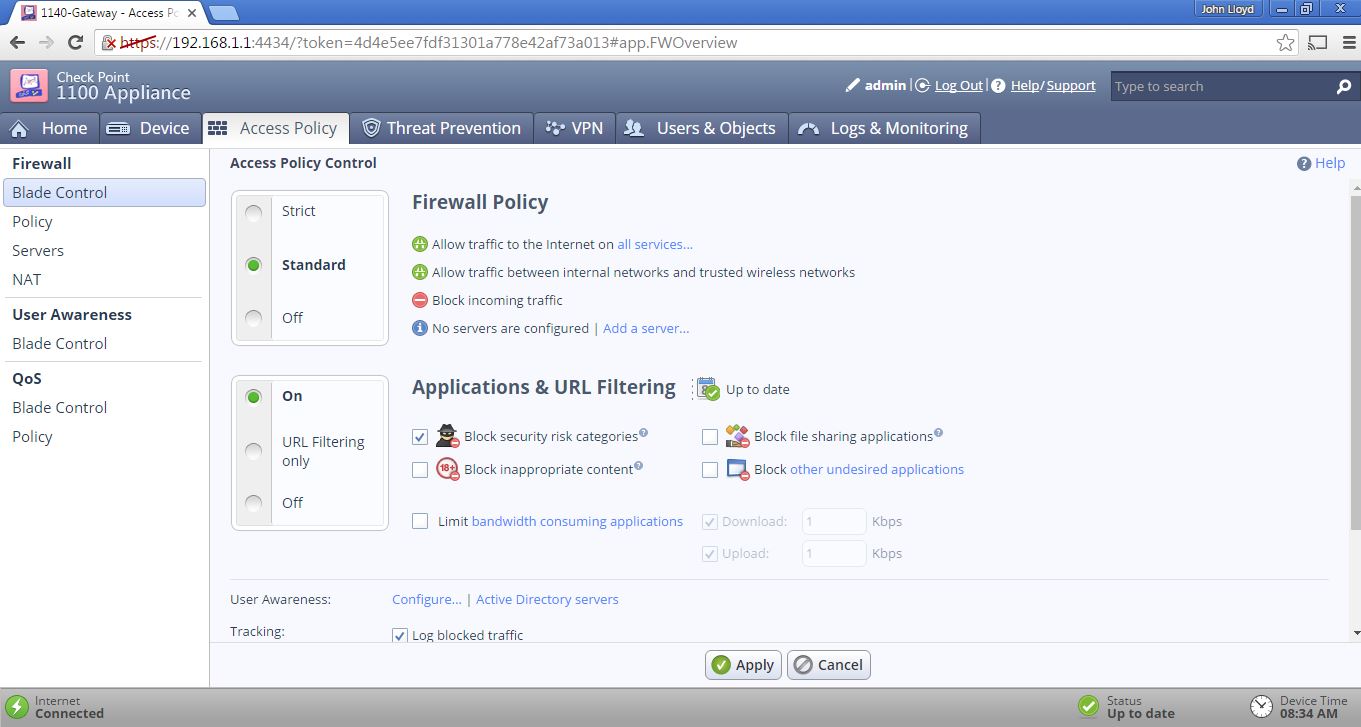Open the all services link
1361x727 pixels.
(655, 244)
